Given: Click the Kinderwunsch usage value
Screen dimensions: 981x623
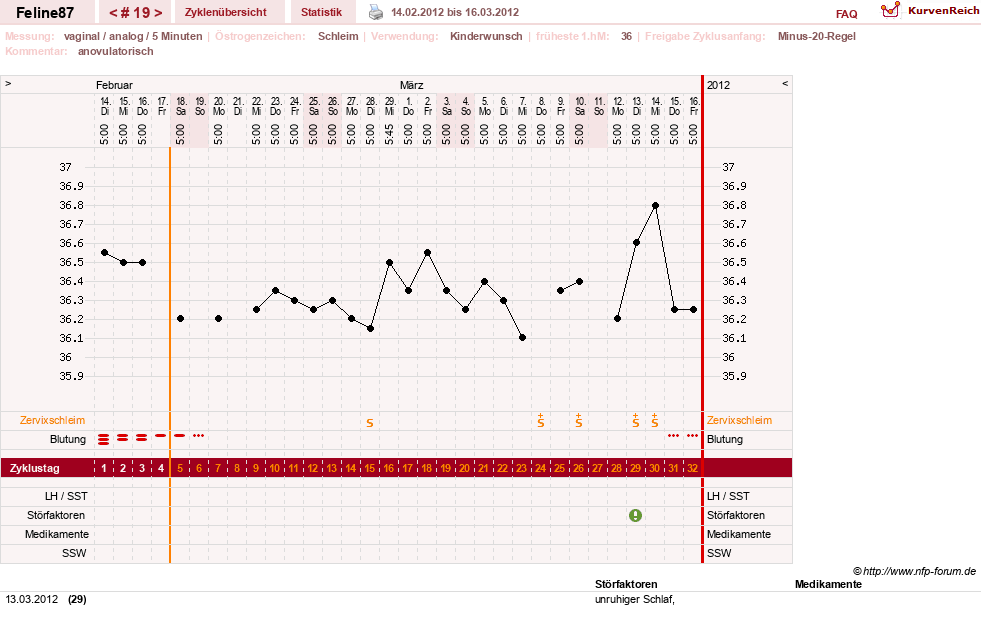Looking at the screenshot, I should [x=486, y=36].
